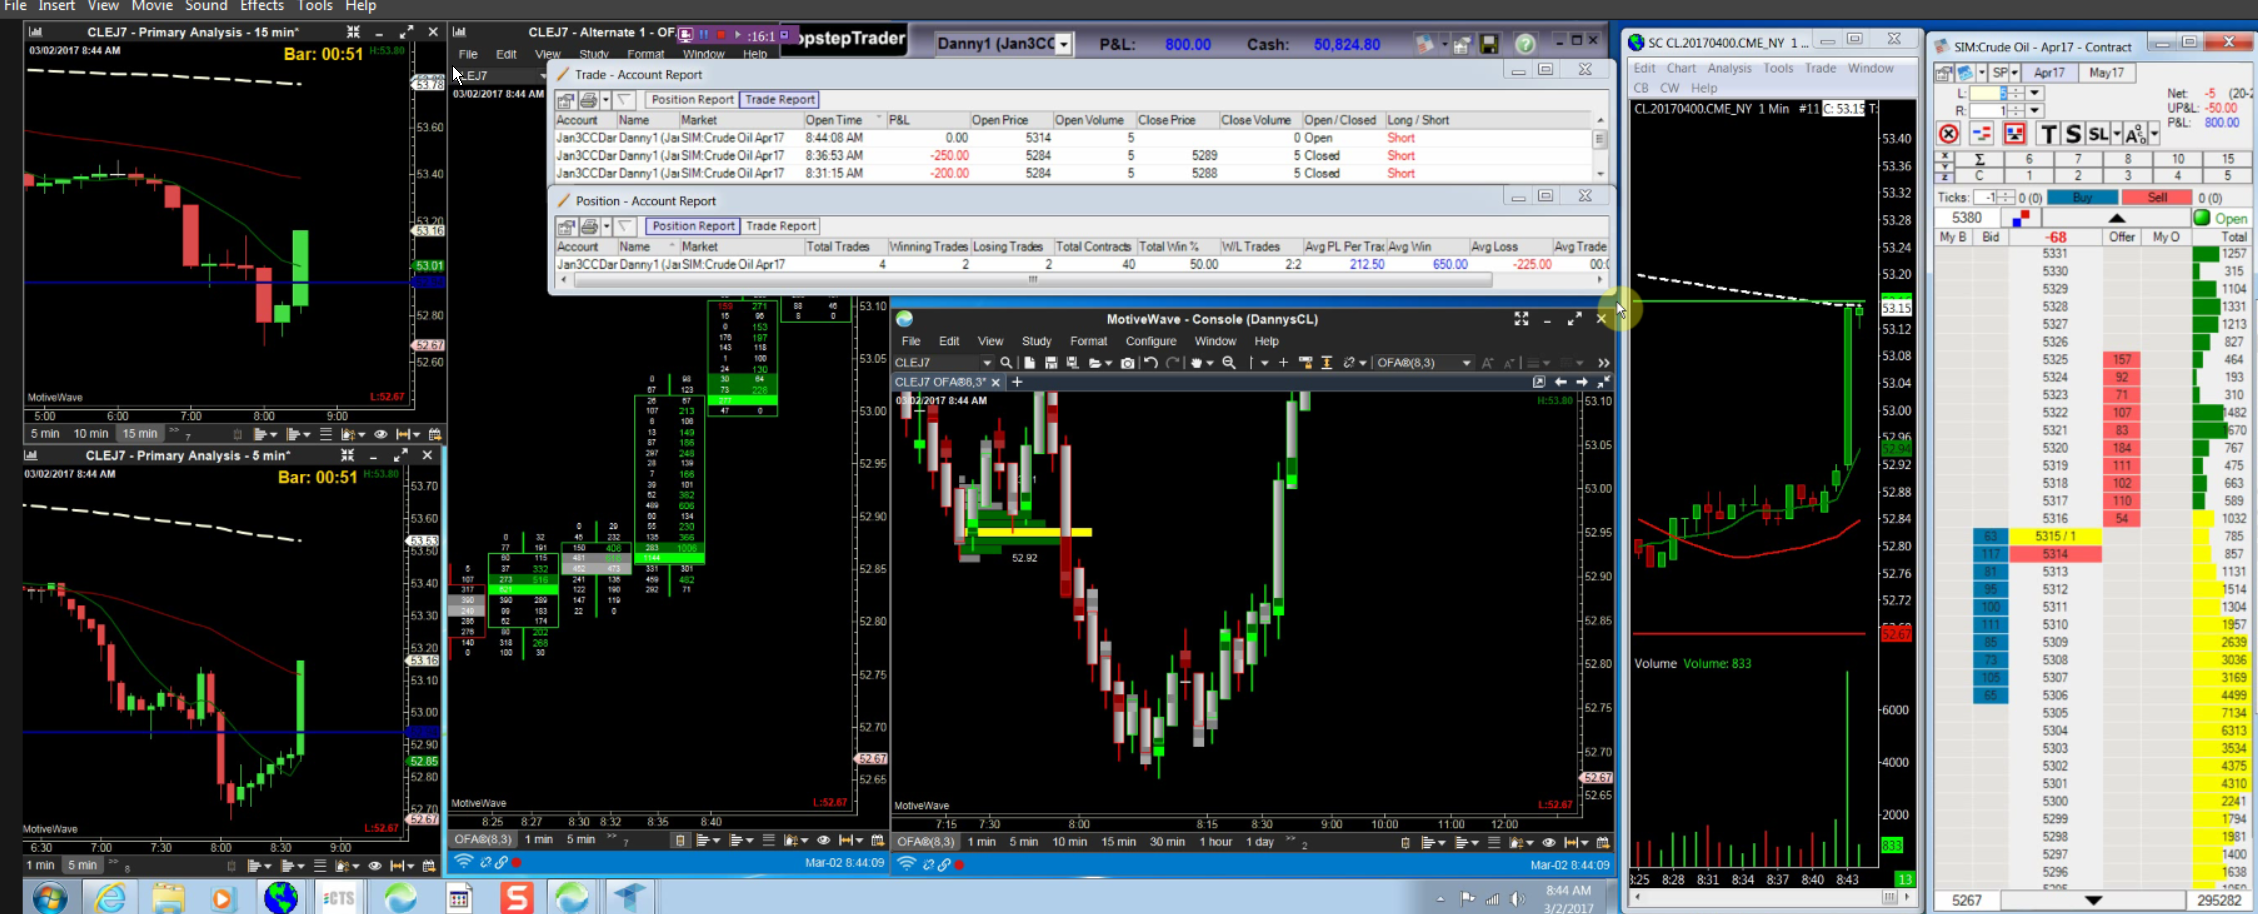The image size is (2258, 914).
Task: Click the print icon in Trade Account Report
Action: pos(589,100)
